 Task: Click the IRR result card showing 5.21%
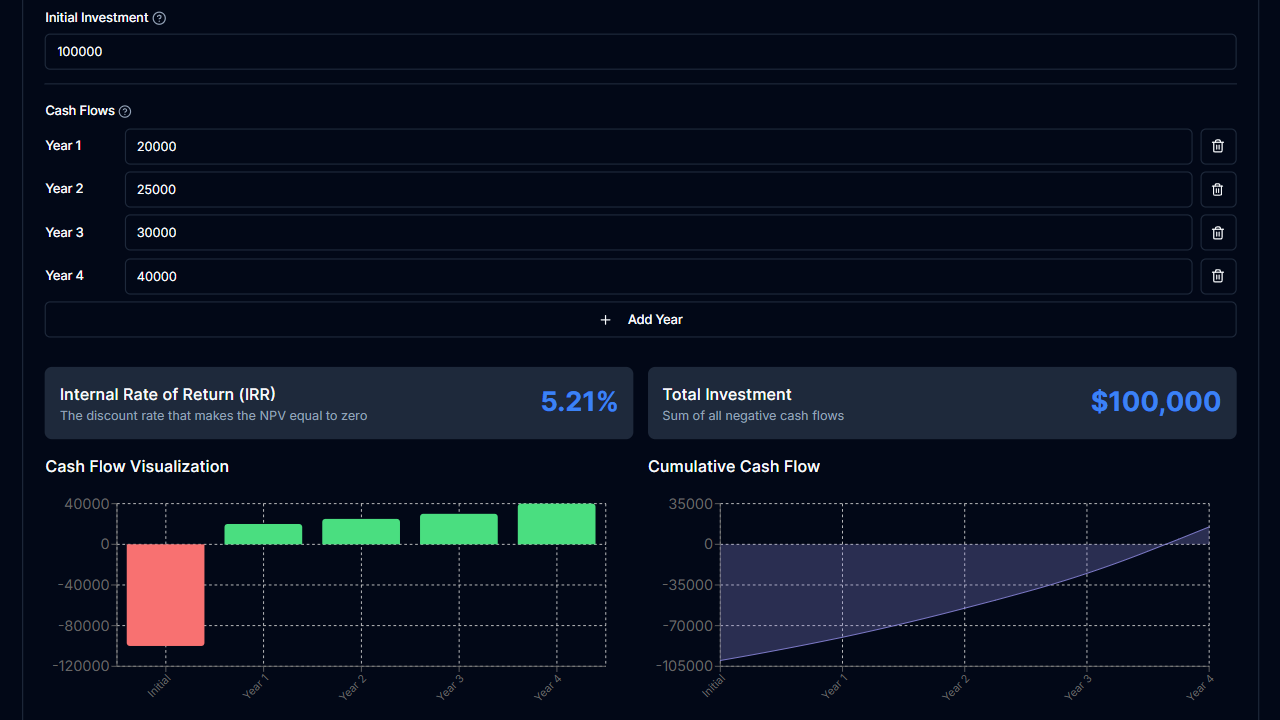[338, 402]
